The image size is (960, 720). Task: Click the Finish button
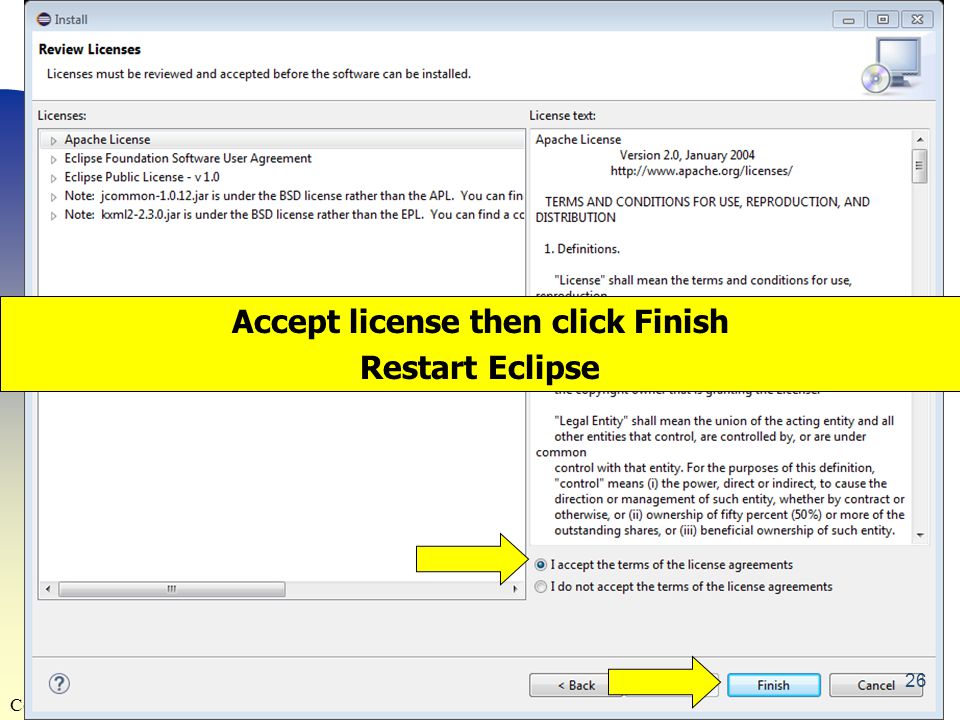coord(774,685)
